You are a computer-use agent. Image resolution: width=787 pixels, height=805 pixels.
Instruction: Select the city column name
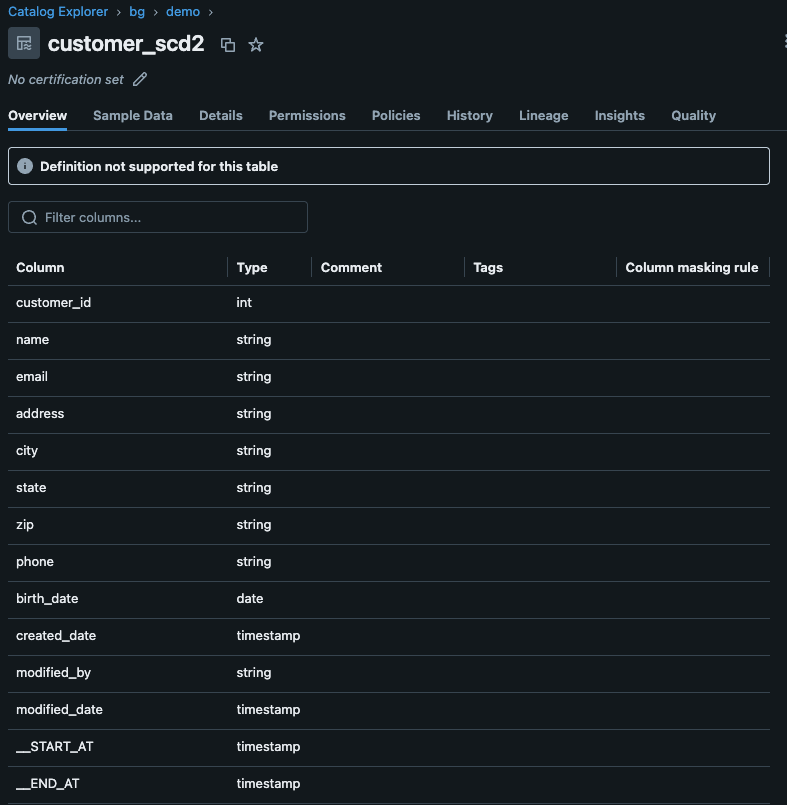tap(27, 451)
